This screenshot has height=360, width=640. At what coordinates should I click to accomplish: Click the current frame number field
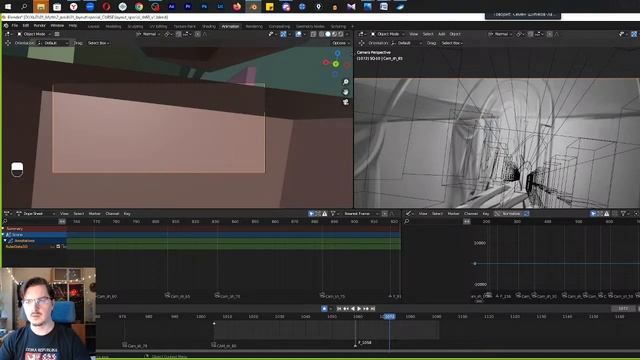[623, 309]
